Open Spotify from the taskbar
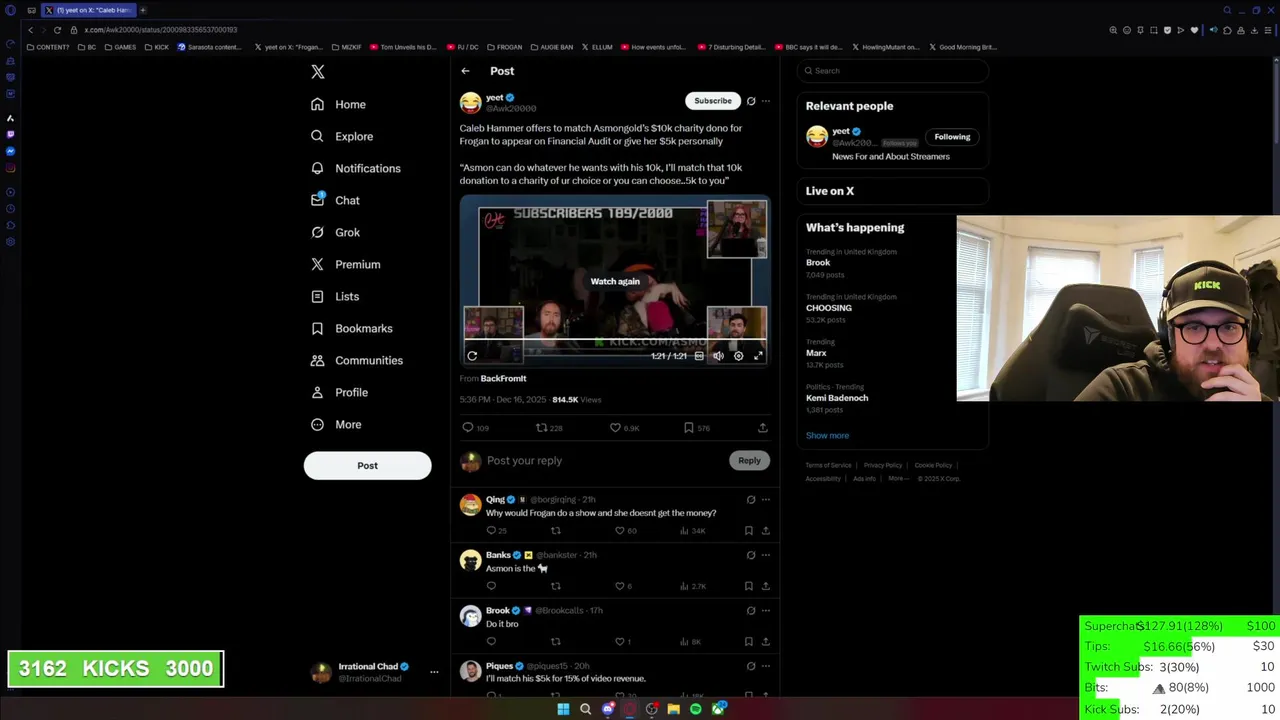The width and height of the screenshot is (1280, 720). point(696,709)
